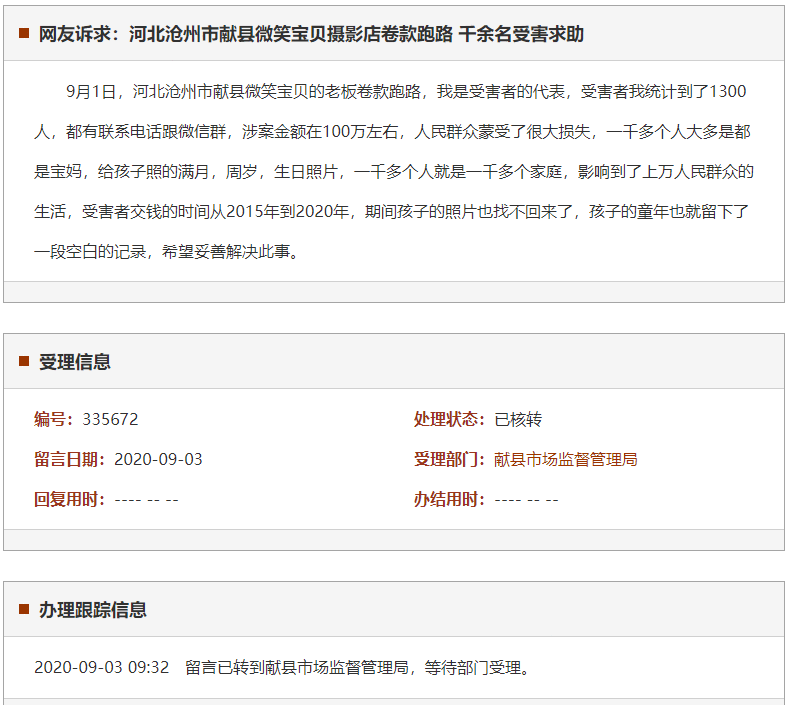Select the 办理跟踪信息 section heading
The width and height of the screenshot is (791, 705).
point(93,609)
